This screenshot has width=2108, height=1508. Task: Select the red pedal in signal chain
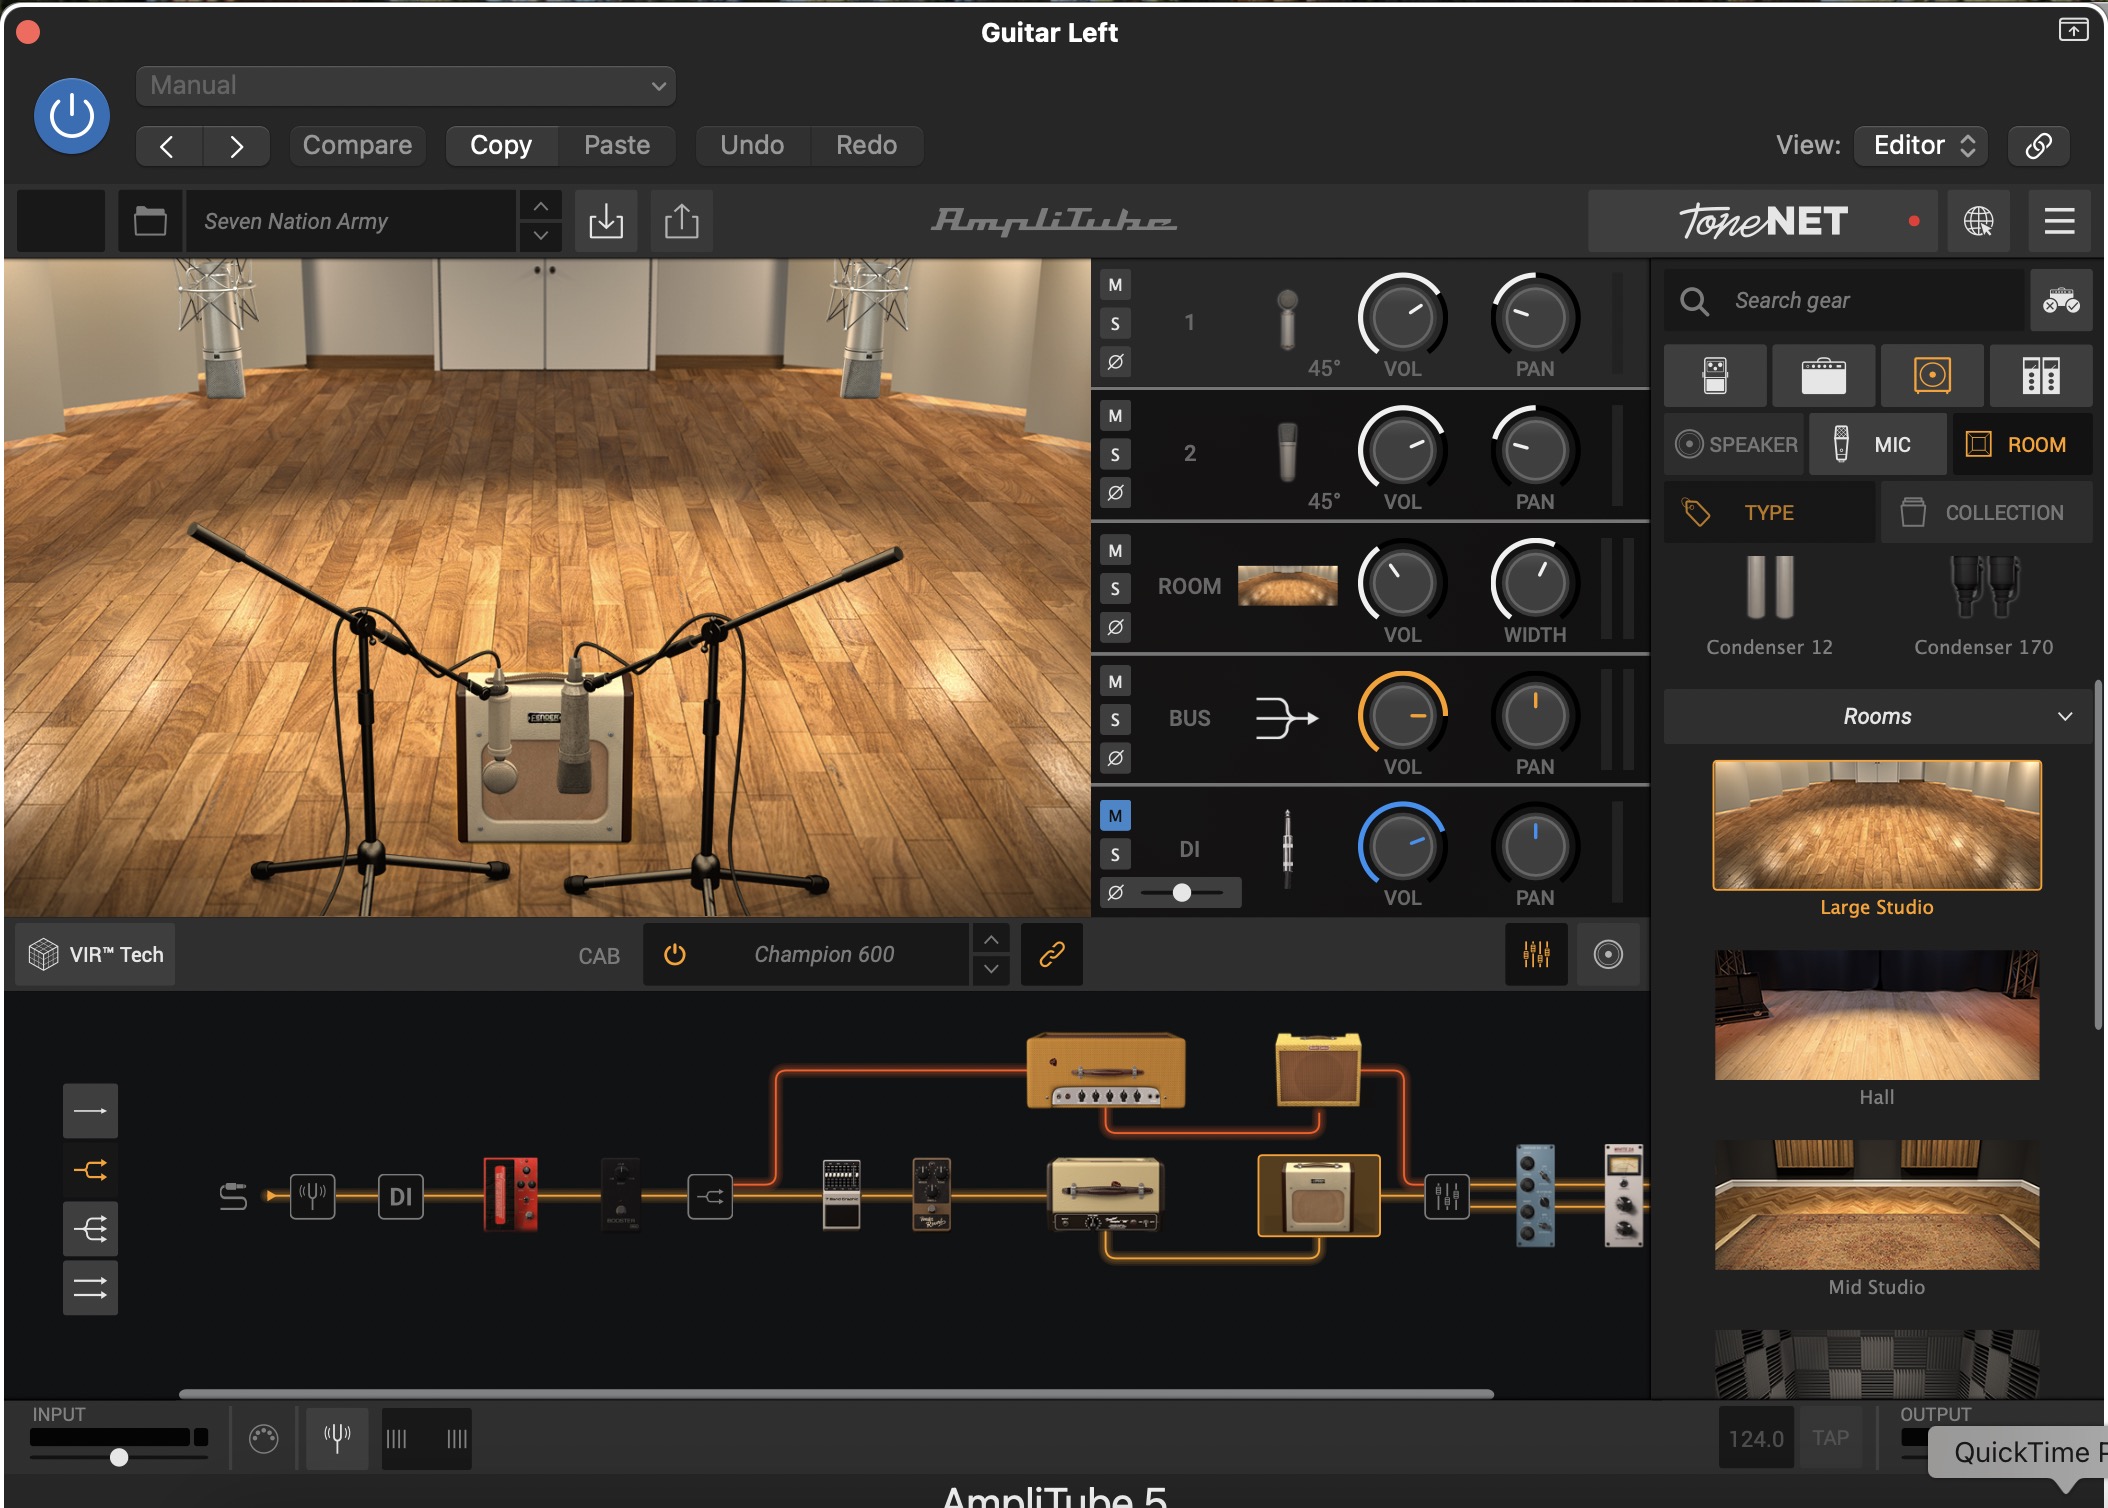(511, 1194)
